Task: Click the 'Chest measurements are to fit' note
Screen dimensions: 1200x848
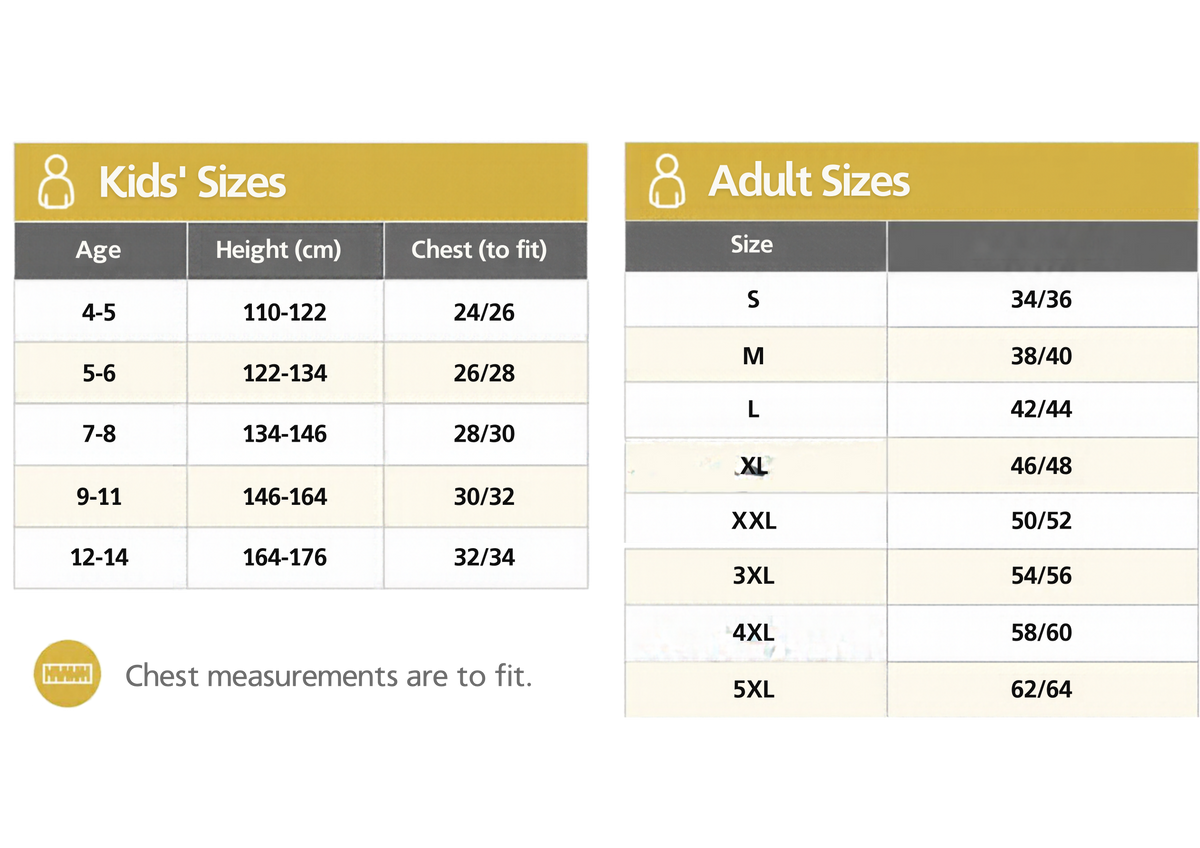Action: [329, 676]
